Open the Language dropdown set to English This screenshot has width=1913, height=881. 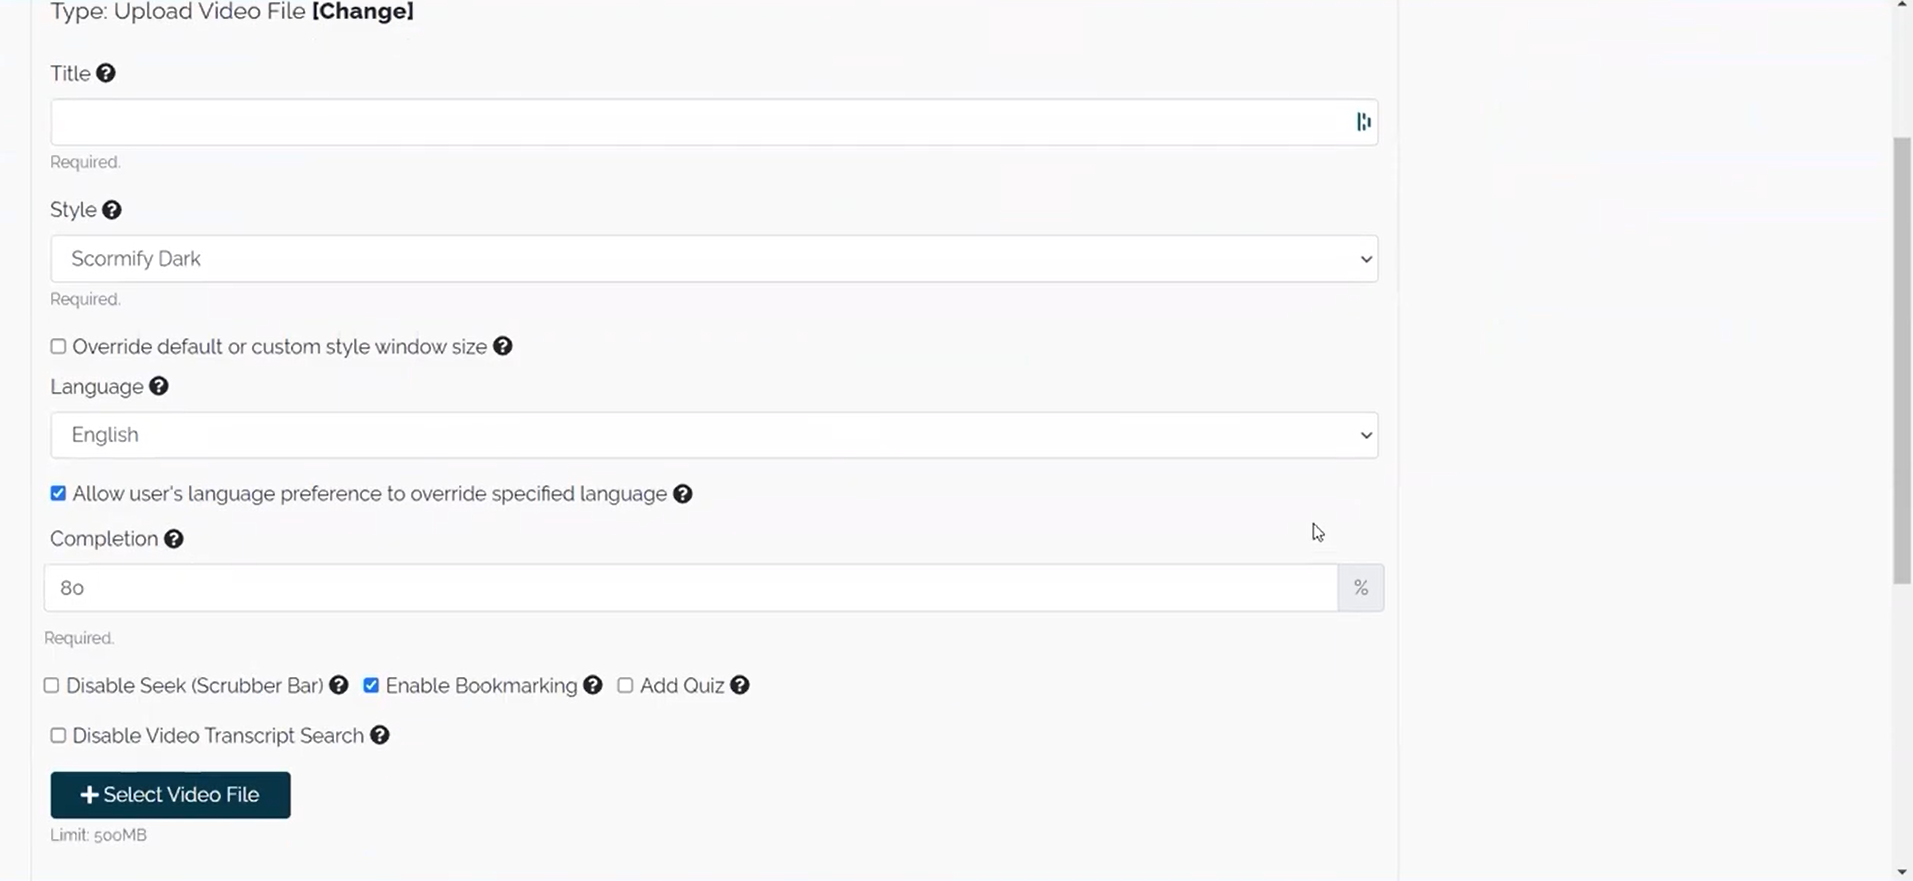tap(713, 434)
